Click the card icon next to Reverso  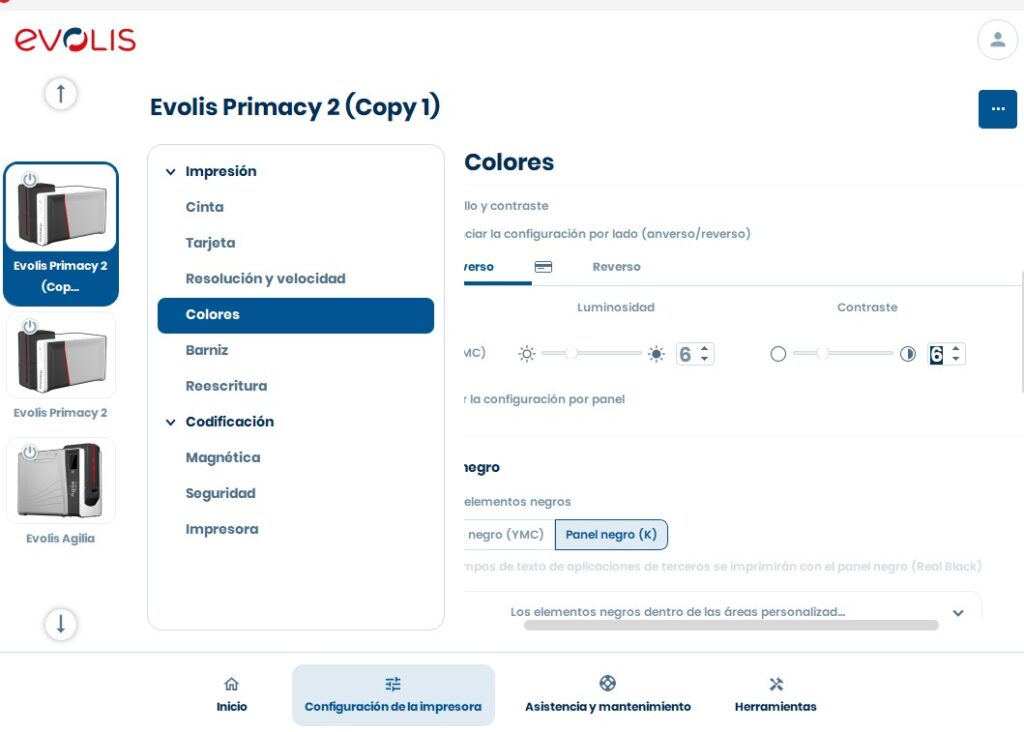click(543, 266)
